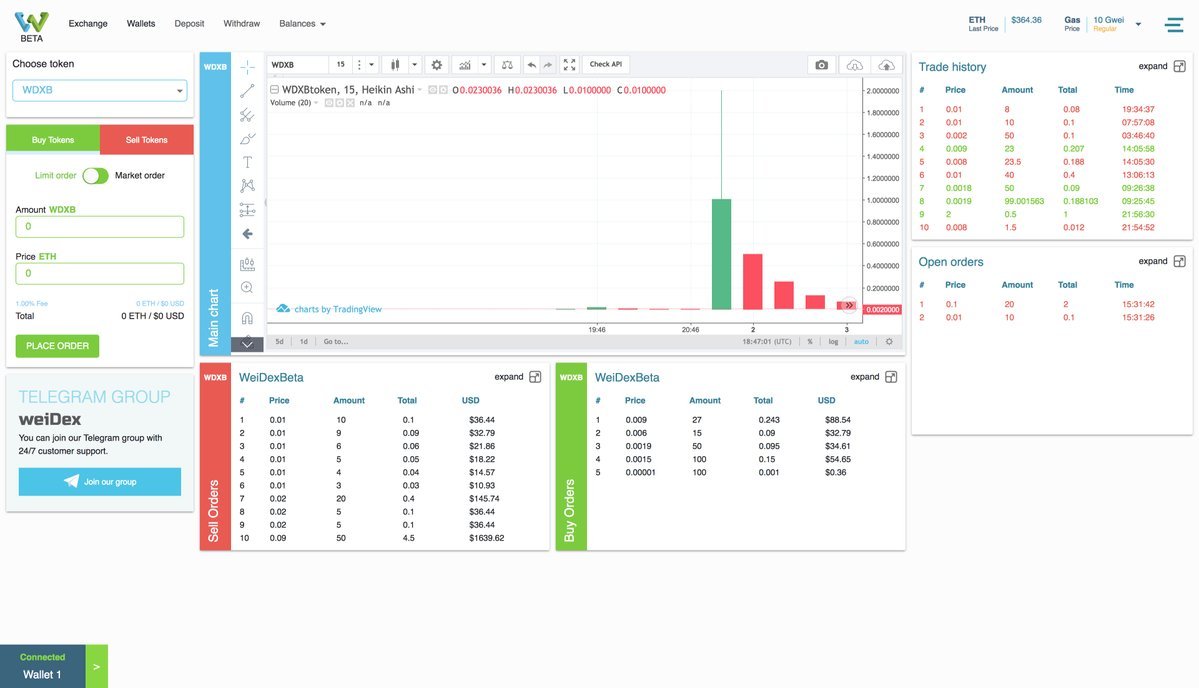Expand the Open orders panel

pos(1162,261)
